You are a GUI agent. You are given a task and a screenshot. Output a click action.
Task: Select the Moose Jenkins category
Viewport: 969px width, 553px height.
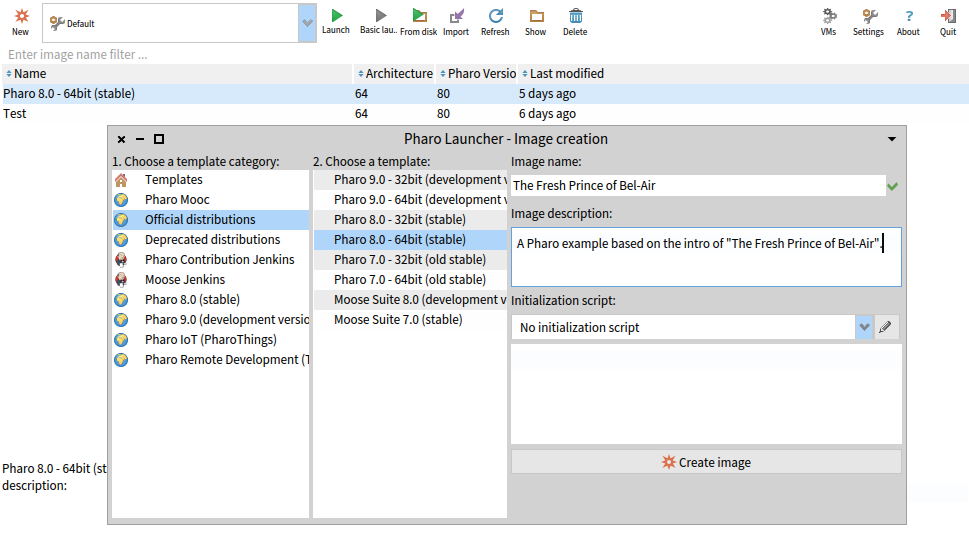[211, 280]
